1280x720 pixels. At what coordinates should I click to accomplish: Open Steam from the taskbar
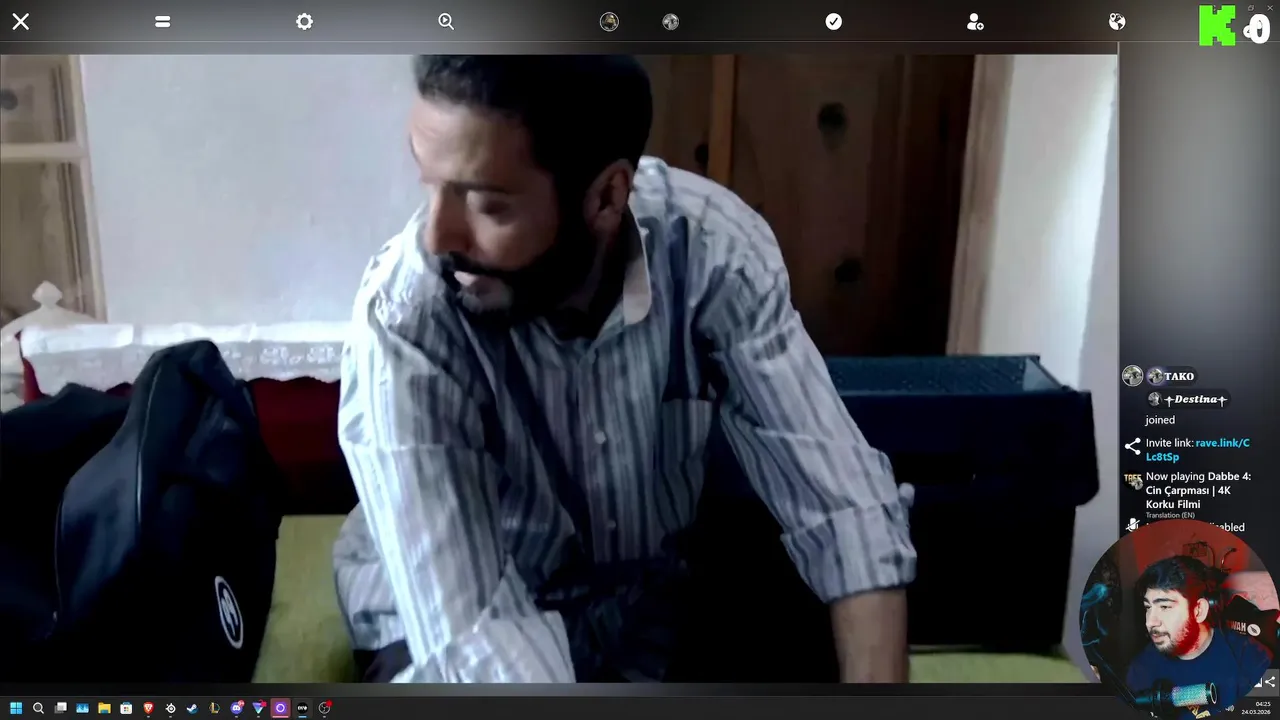pos(192,708)
